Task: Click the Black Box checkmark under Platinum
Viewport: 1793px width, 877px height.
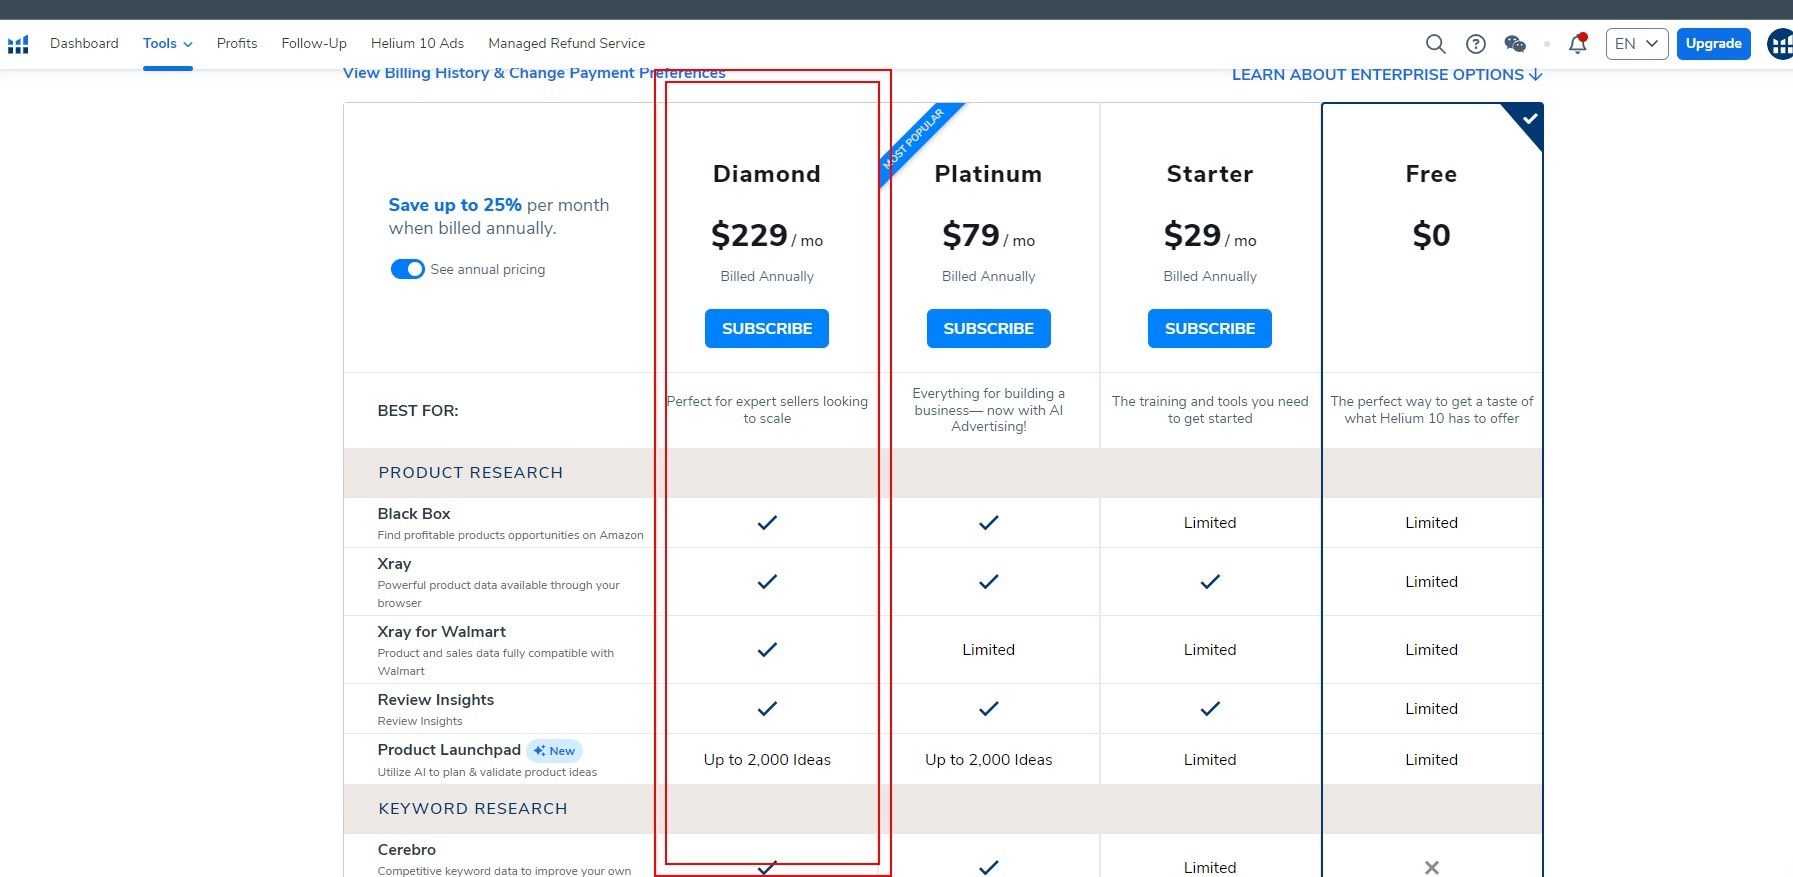Action: pyautogui.click(x=988, y=523)
